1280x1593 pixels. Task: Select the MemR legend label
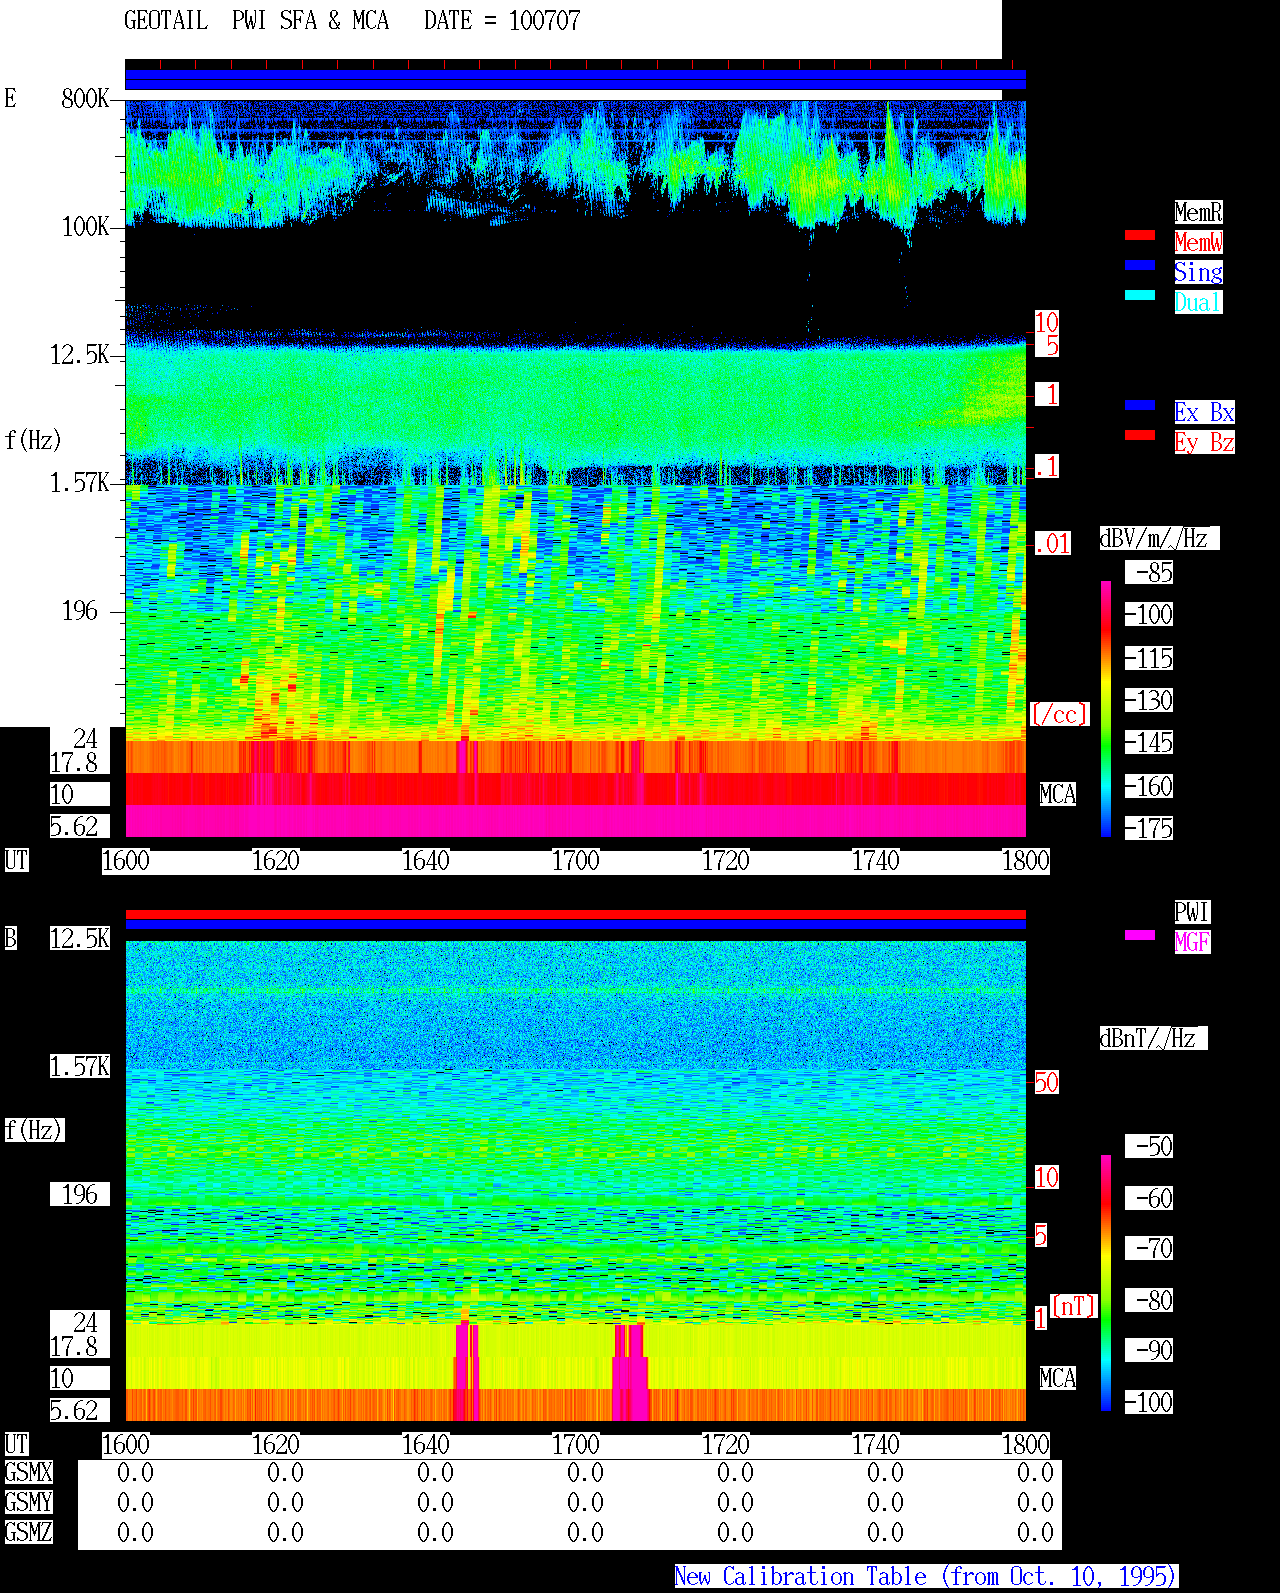coord(1198,212)
